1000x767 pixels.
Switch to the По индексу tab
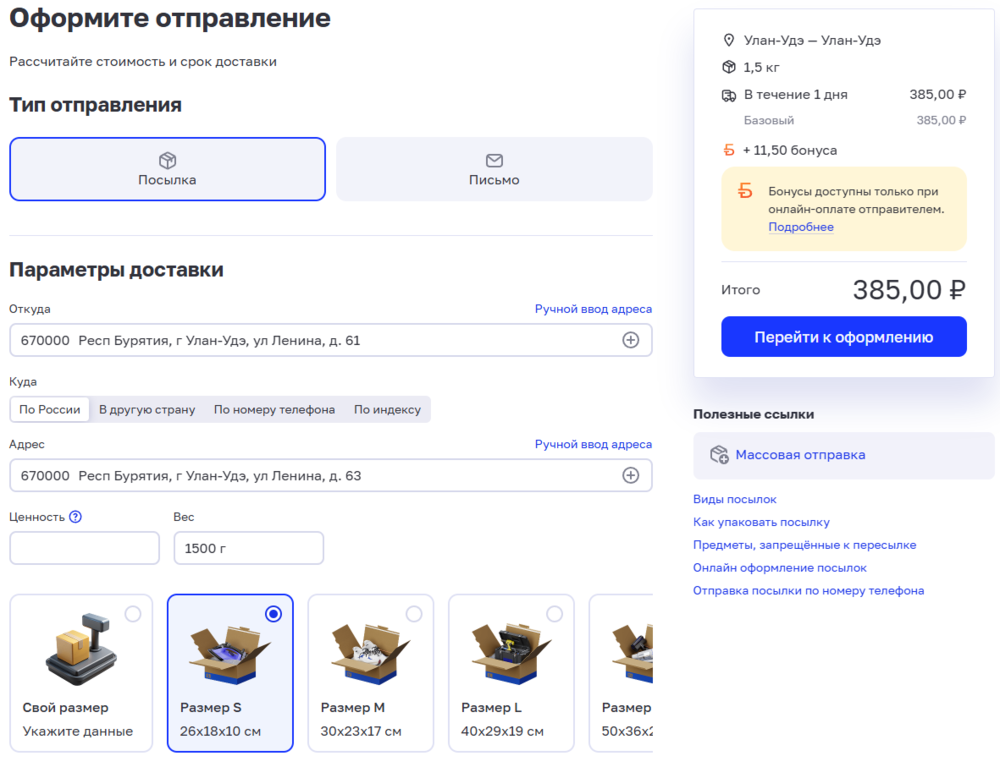tap(387, 409)
